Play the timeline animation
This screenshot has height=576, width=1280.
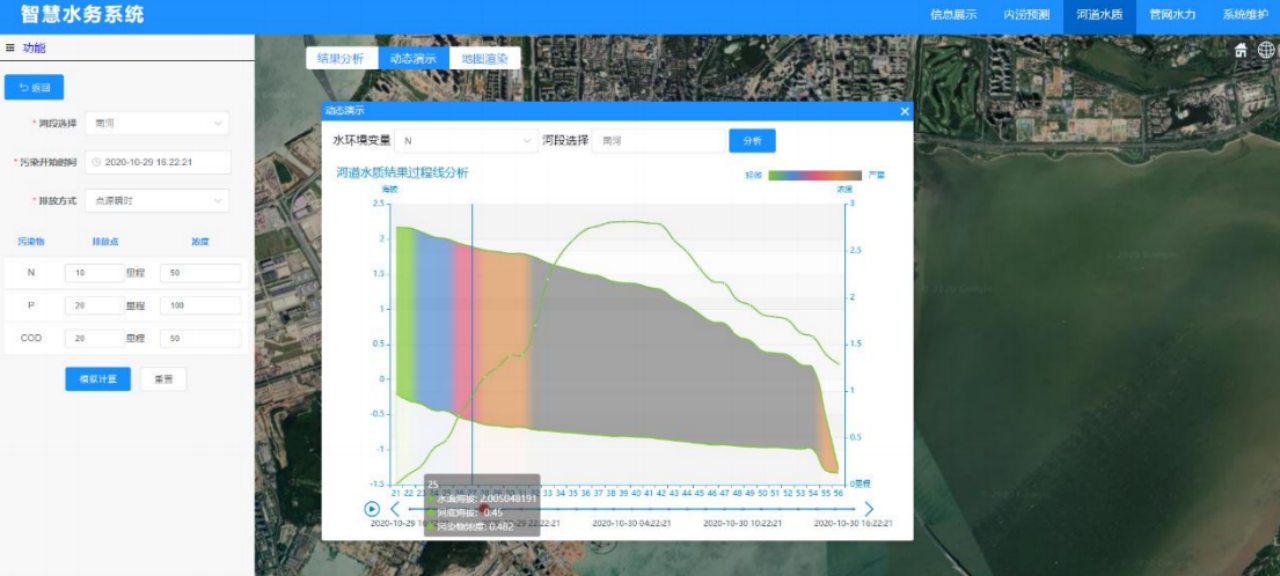[x=372, y=509]
